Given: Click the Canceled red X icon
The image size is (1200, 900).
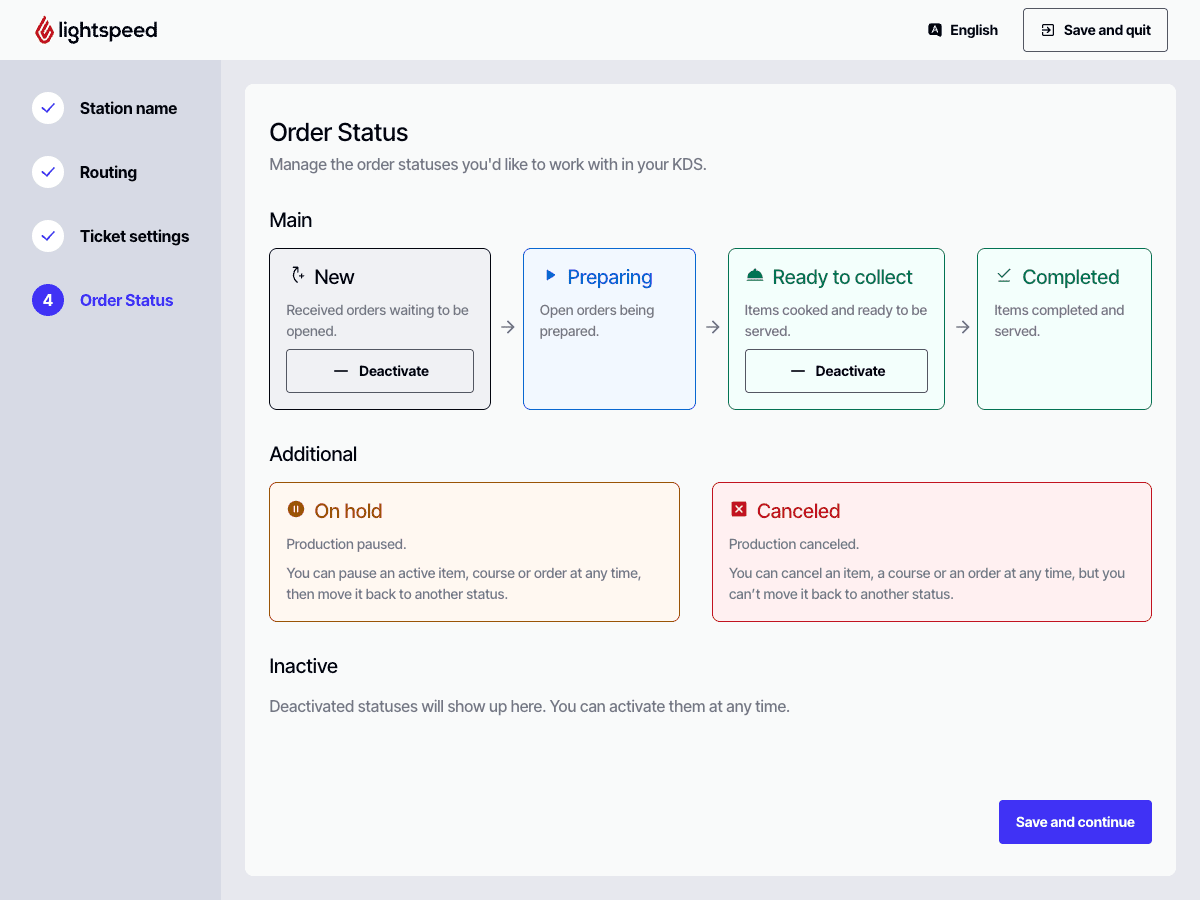Looking at the screenshot, I should click(739, 510).
